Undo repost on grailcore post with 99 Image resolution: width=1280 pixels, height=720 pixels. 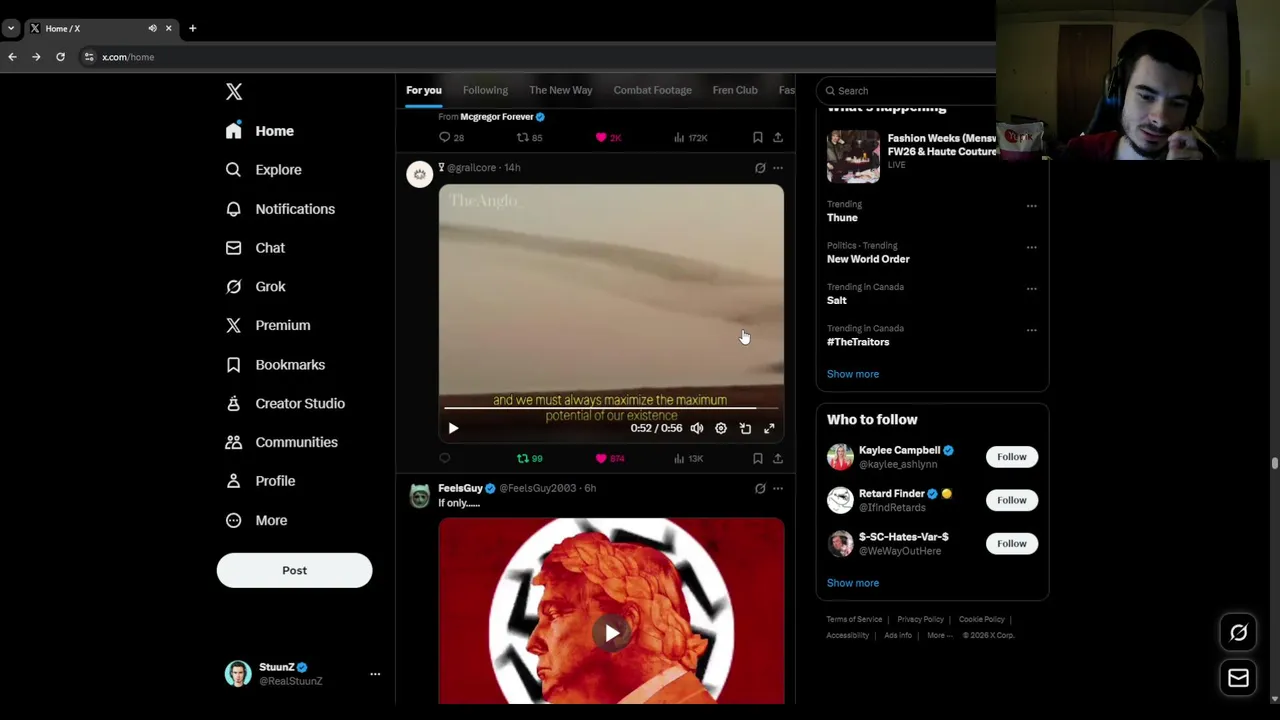(529, 458)
